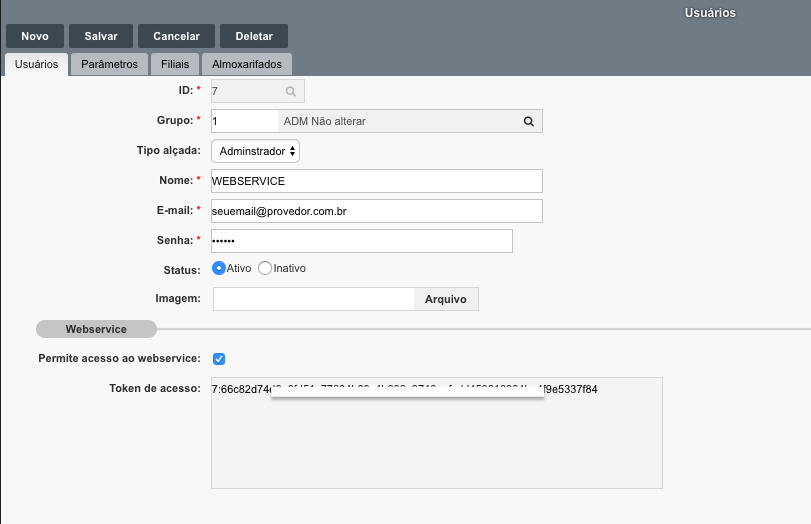Image resolution: width=811 pixels, height=524 pixels.
Task: Select the Ativo radio button
Action: click(x=219, y=268)
